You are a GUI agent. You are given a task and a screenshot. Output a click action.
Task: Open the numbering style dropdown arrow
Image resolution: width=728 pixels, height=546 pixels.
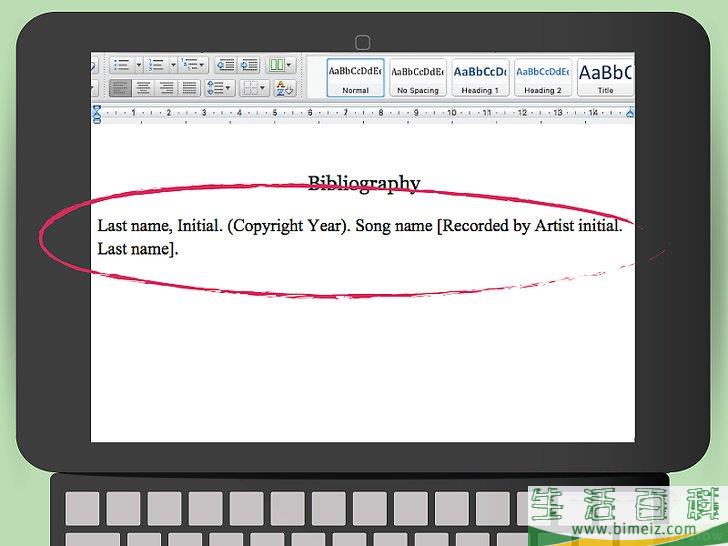[173, 65]
